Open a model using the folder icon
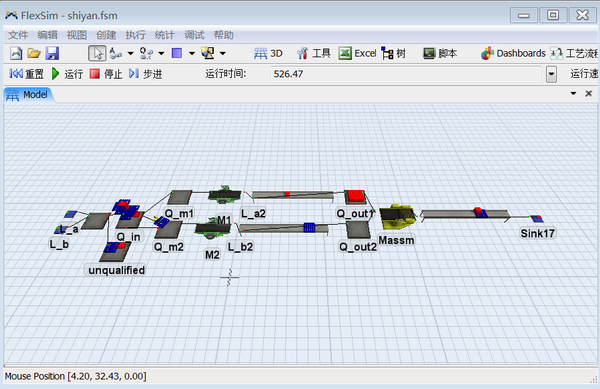This screenshot has height=389, width=600. (x=34, y=53)
